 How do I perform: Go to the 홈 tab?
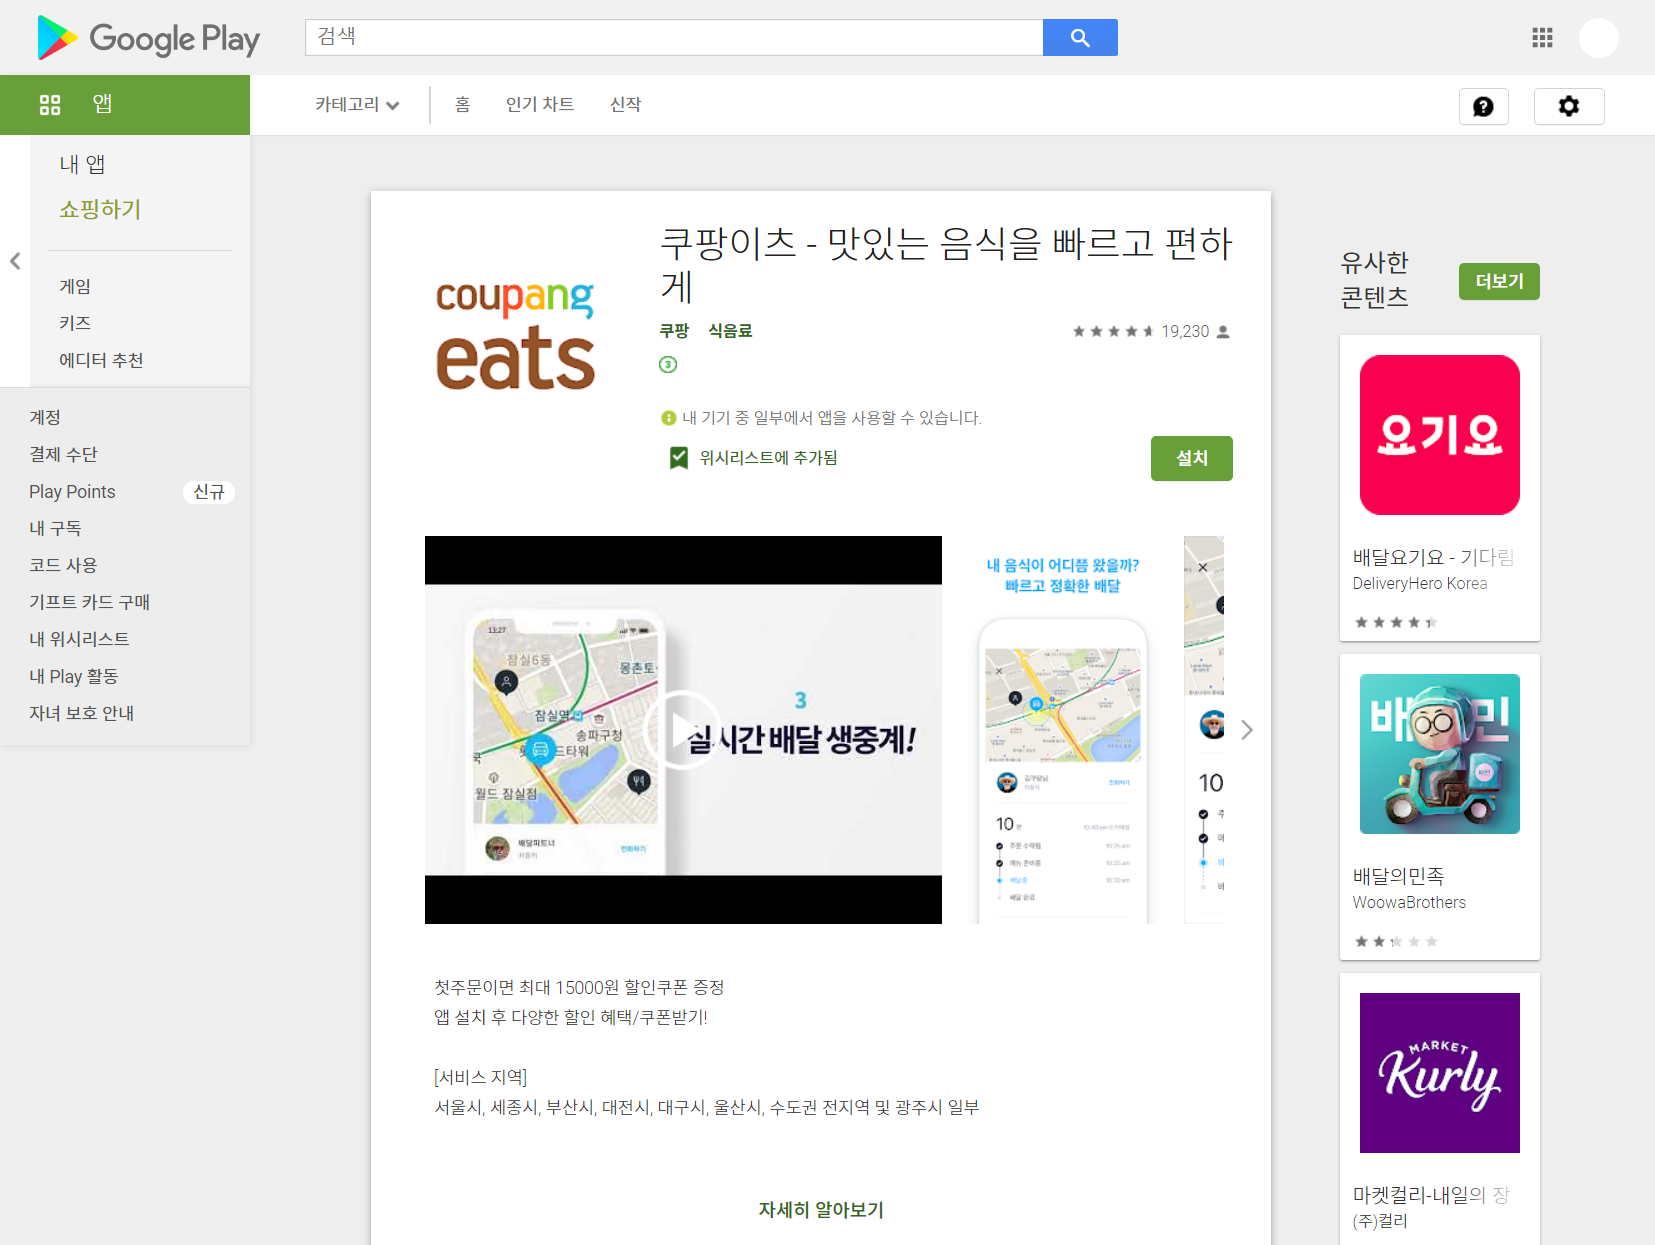462,105
